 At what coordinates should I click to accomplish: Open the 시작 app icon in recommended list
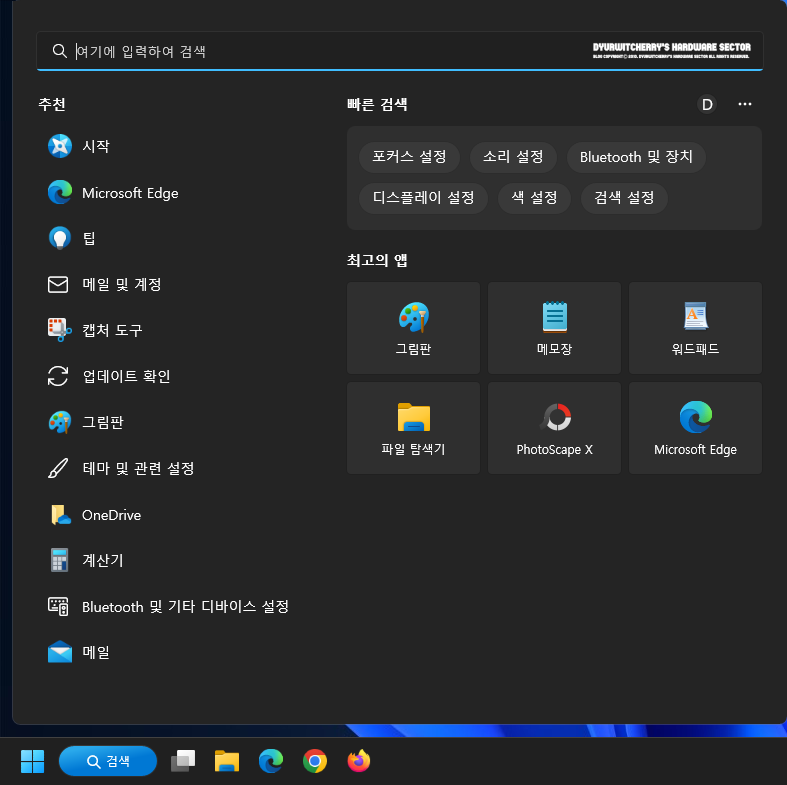(60, 146)
